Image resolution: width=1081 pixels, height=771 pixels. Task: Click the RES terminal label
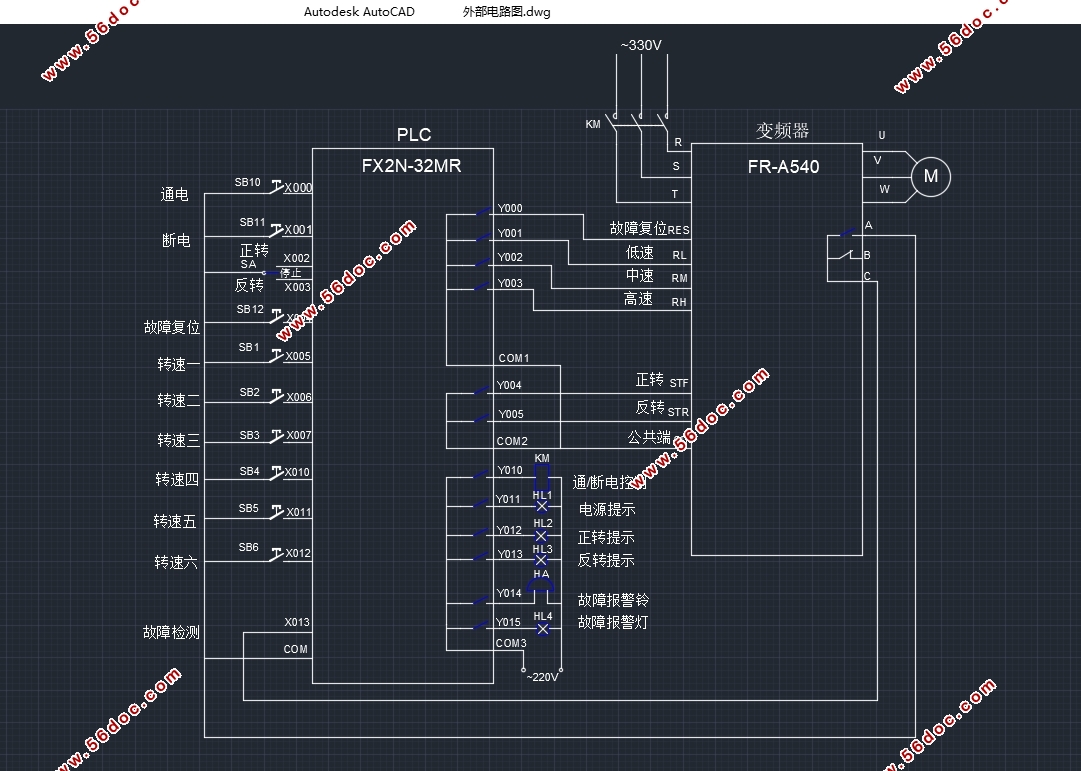coord(678,230)
